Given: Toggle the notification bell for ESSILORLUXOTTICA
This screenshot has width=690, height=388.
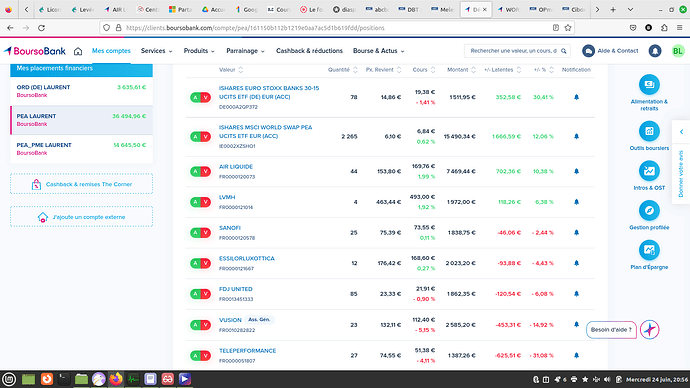Looking at the screenshot, I should (x=576, y=263).
